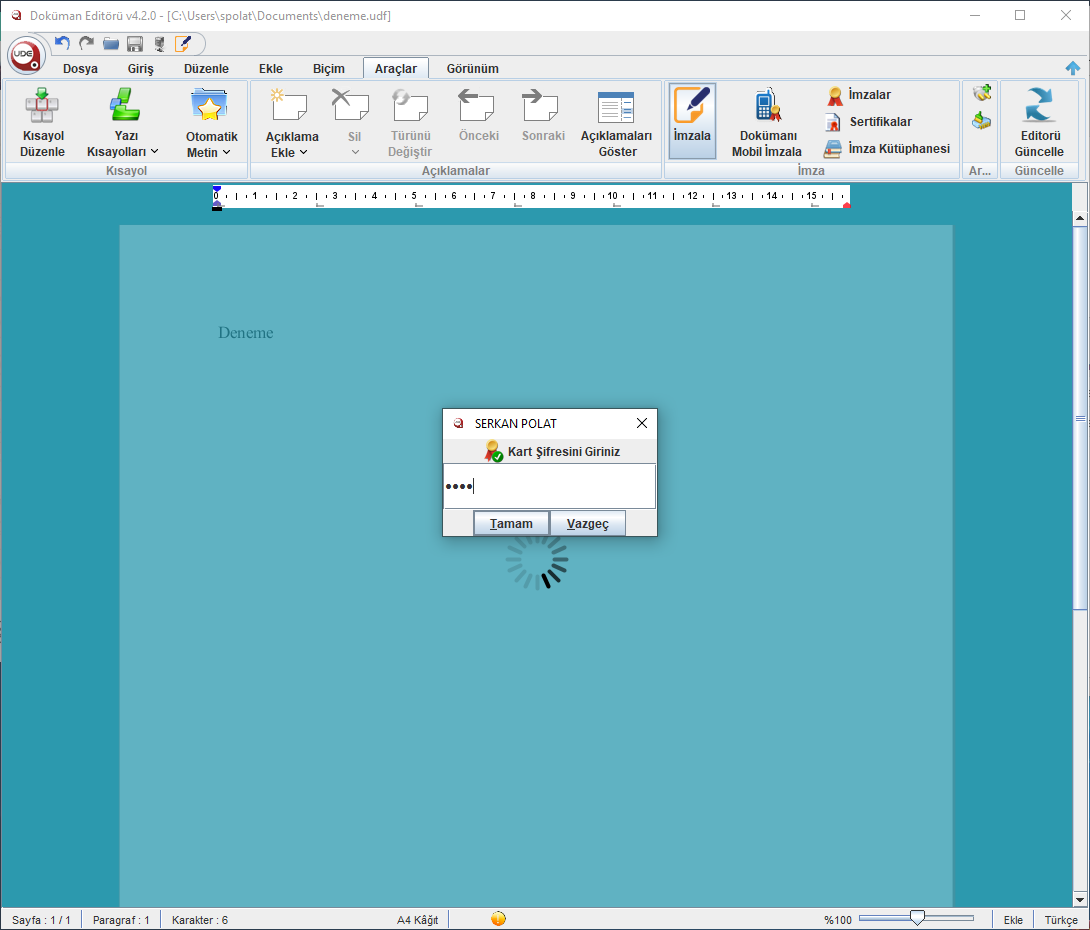
Task: Switch to the Görünüm tab
Action: (x=473, y=69)
